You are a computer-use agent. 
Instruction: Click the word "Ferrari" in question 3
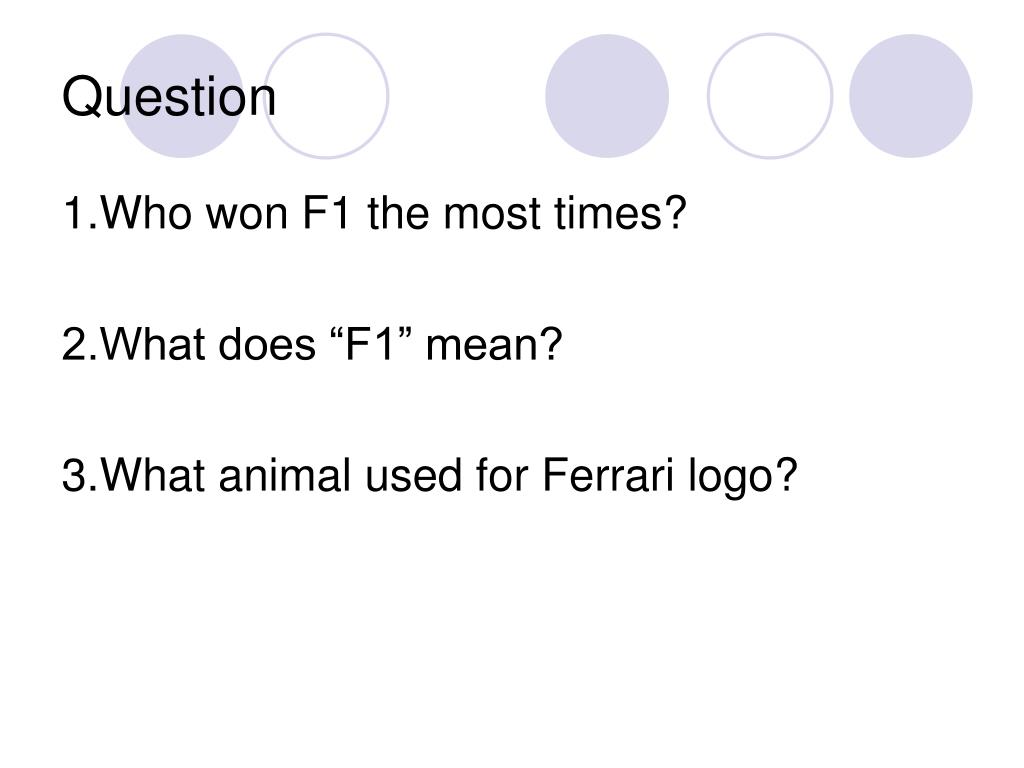[x=608, y=475]
